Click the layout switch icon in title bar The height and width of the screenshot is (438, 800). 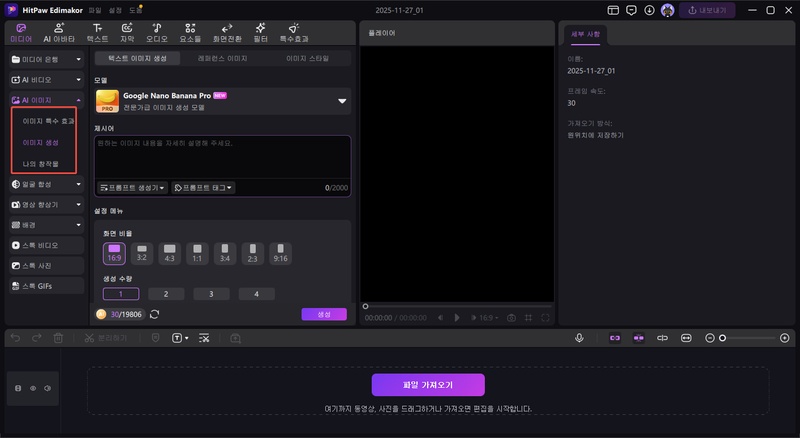[x=613, y=10]
